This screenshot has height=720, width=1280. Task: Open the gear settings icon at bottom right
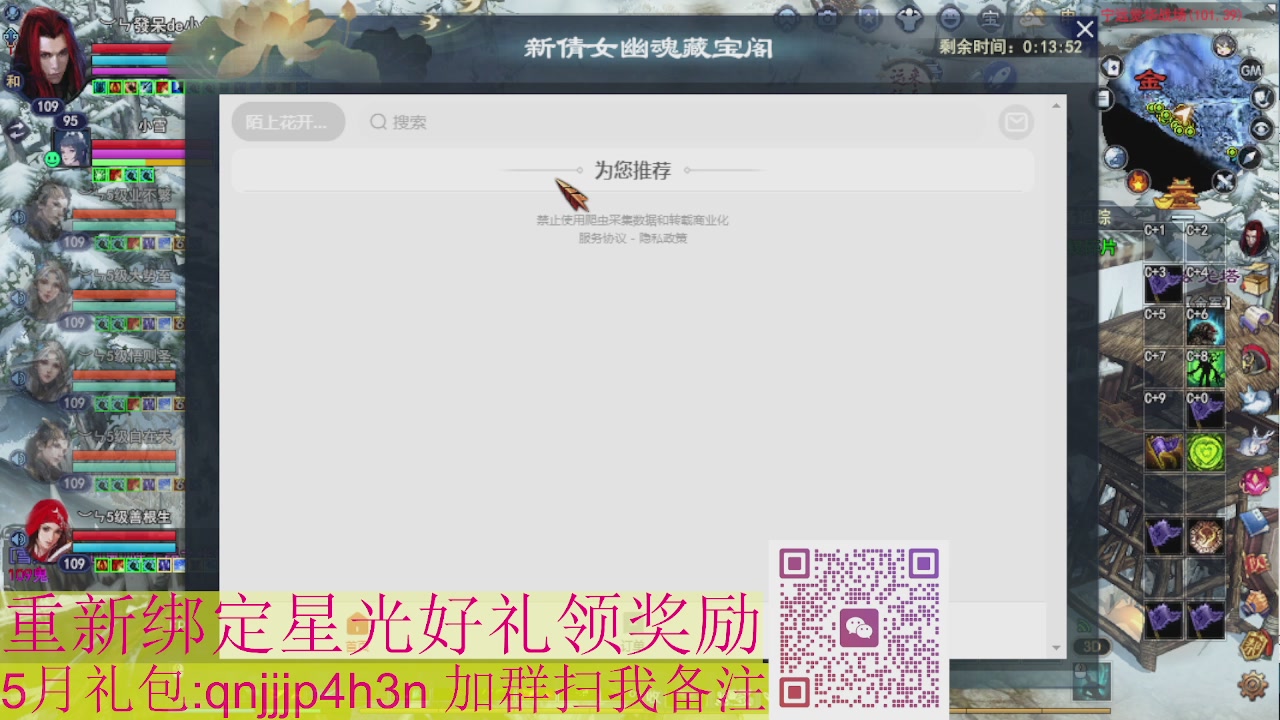[1253, 685]
